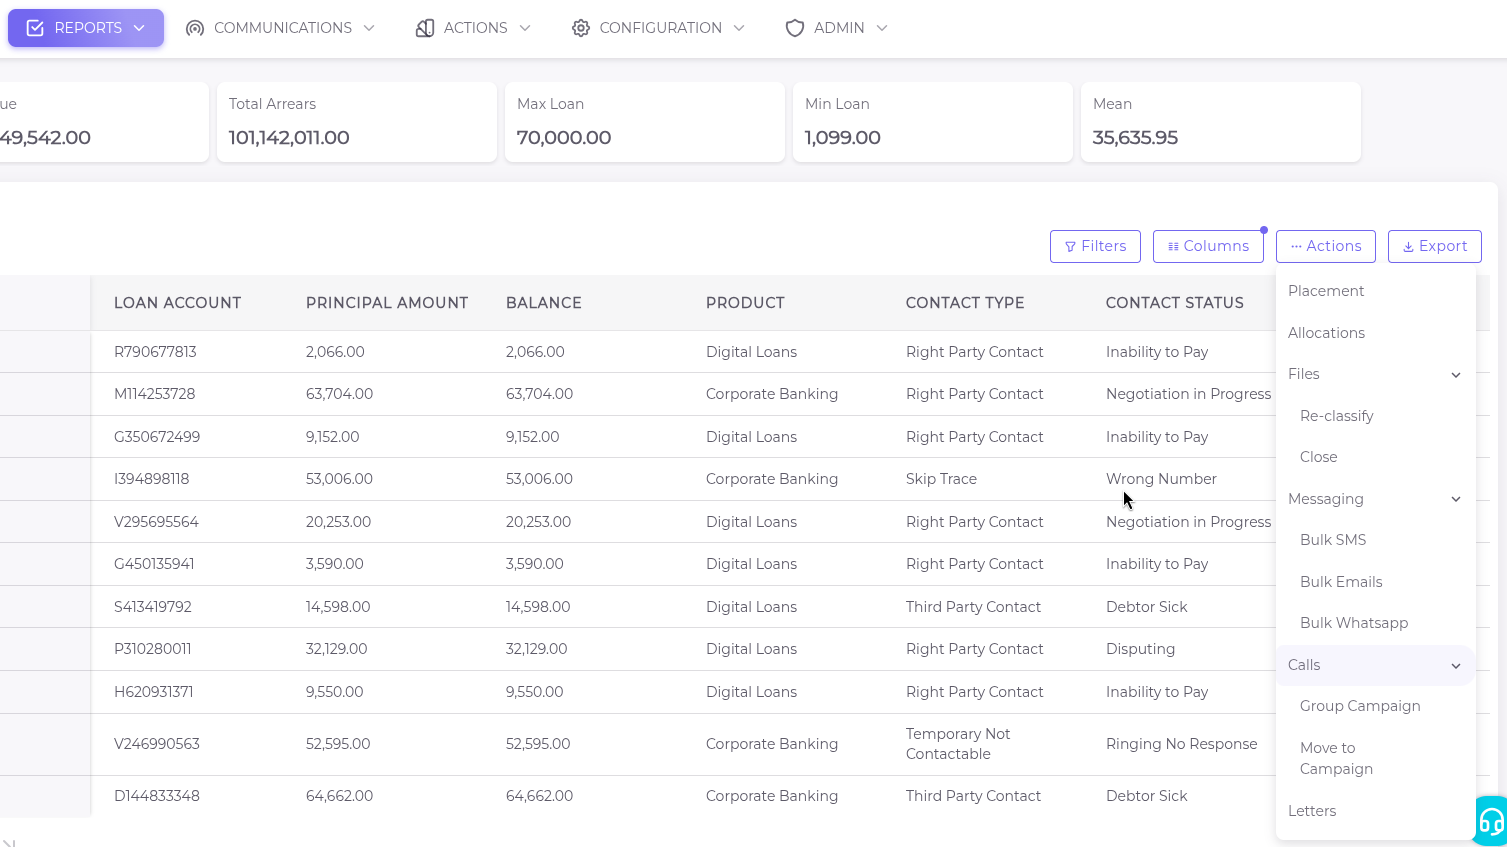Choose Bulk SMS in the Messaging group

tap(1333, 540)
